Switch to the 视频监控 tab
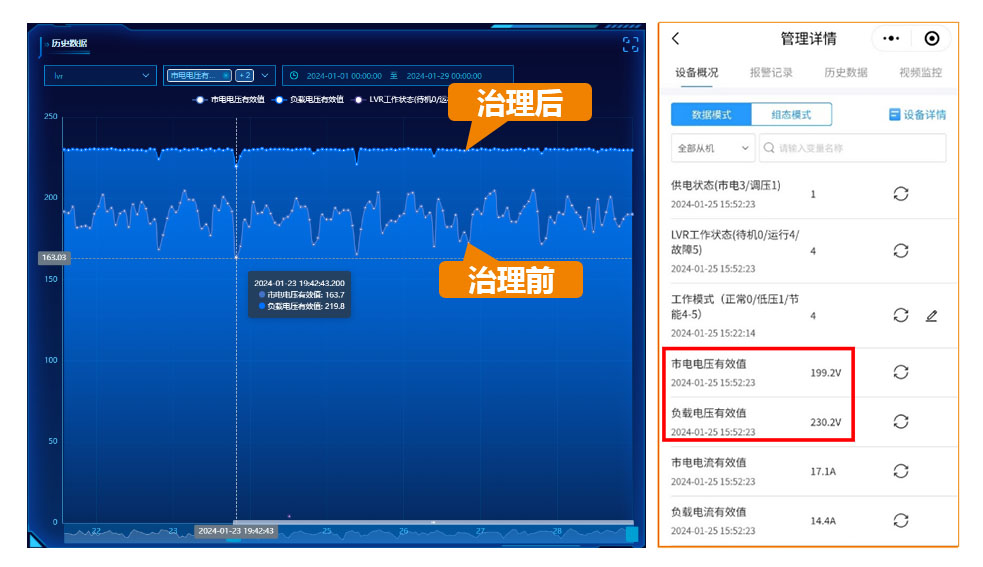Screen dimensions: 983x567 920,73
